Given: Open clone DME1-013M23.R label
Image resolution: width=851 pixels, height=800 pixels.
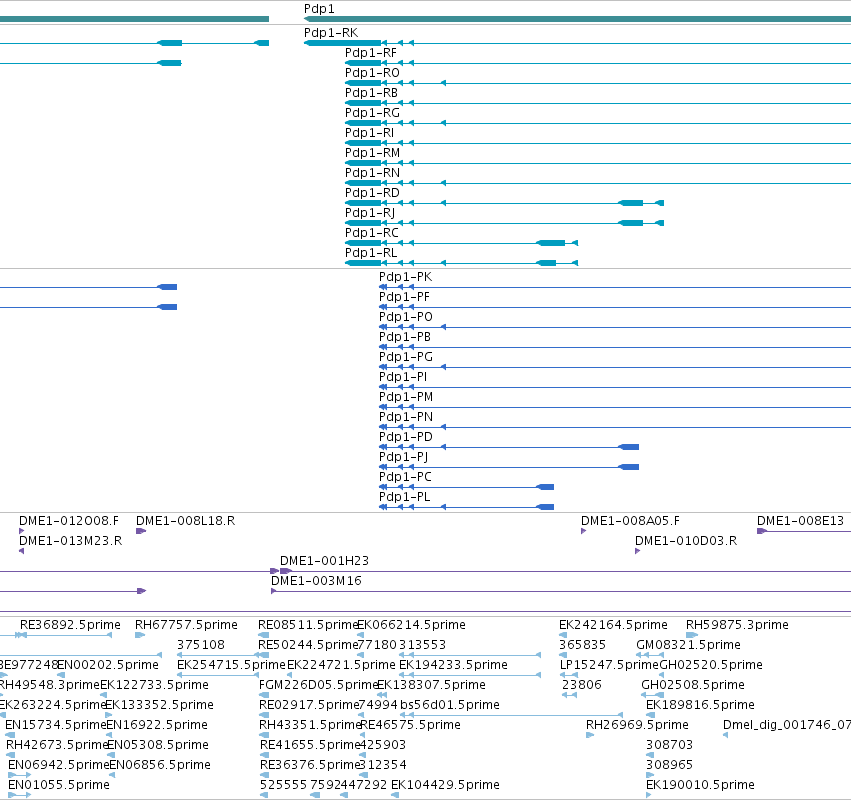Looking at the screenshot, I should coord(71,541).
